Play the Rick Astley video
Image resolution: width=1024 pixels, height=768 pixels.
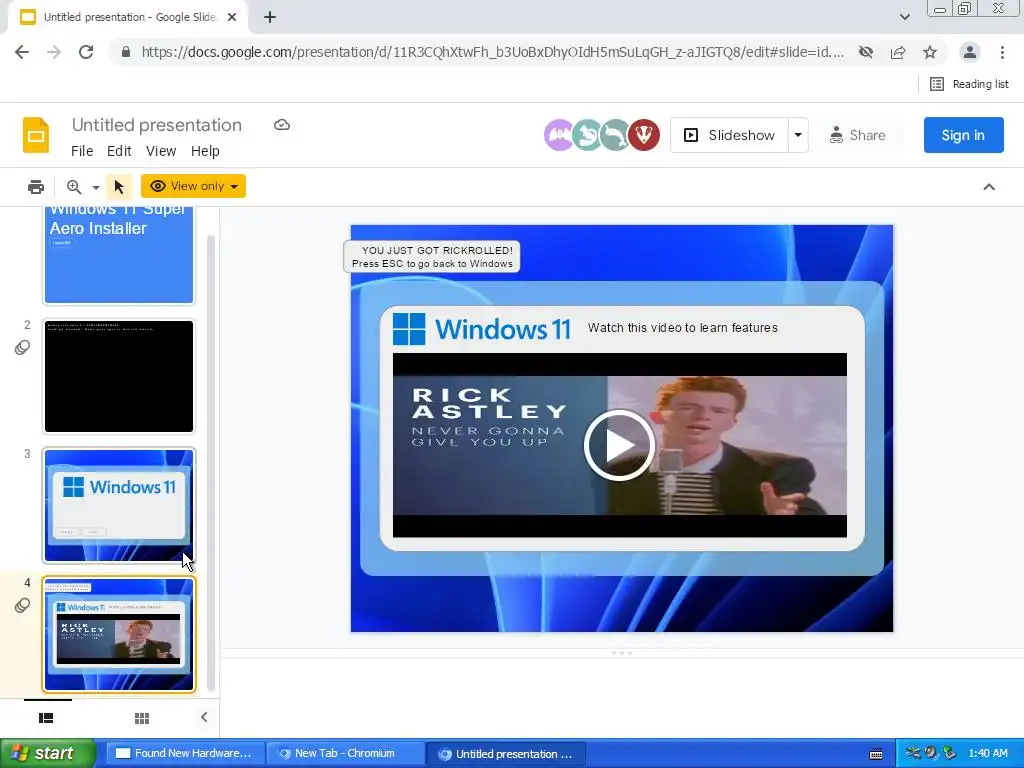pyautogui.click(x=619, y=445)
